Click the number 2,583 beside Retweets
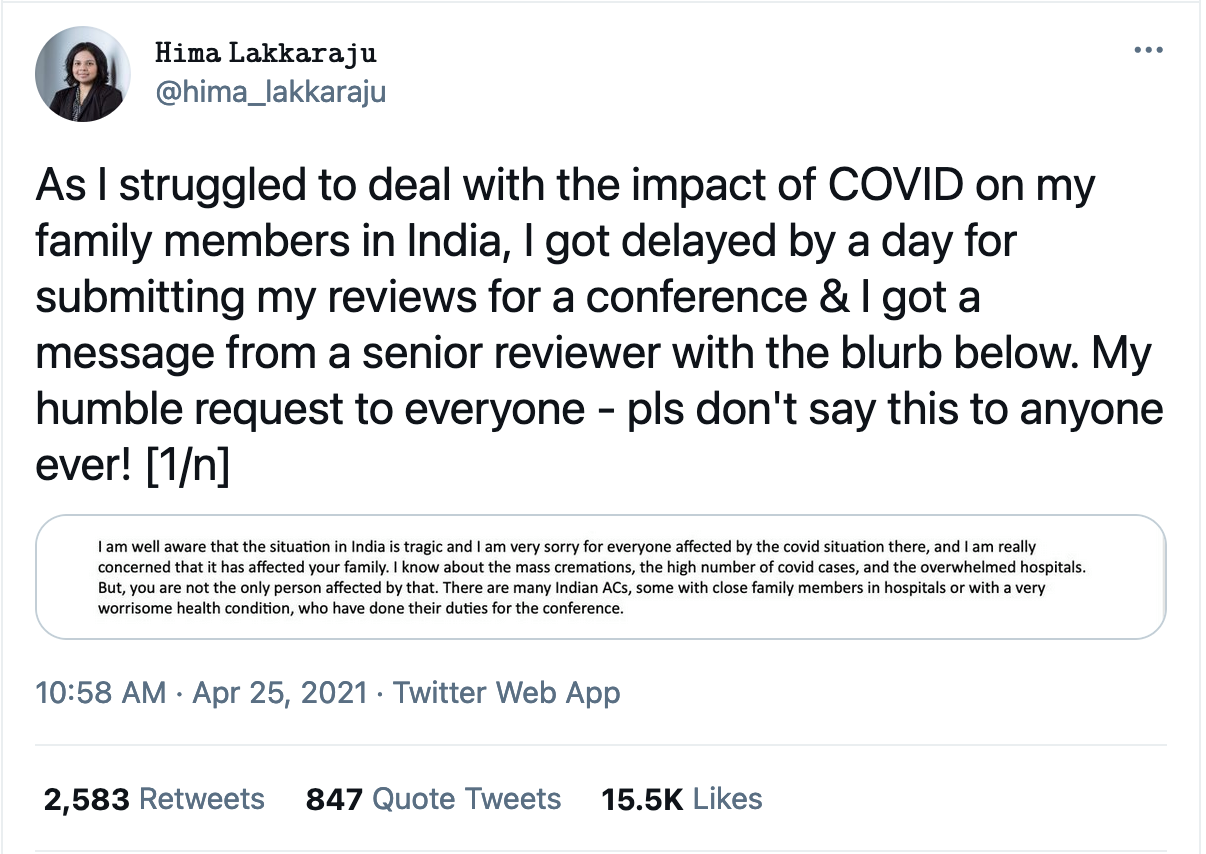This screenshot has height=854, width=1206. pos(87,799)
